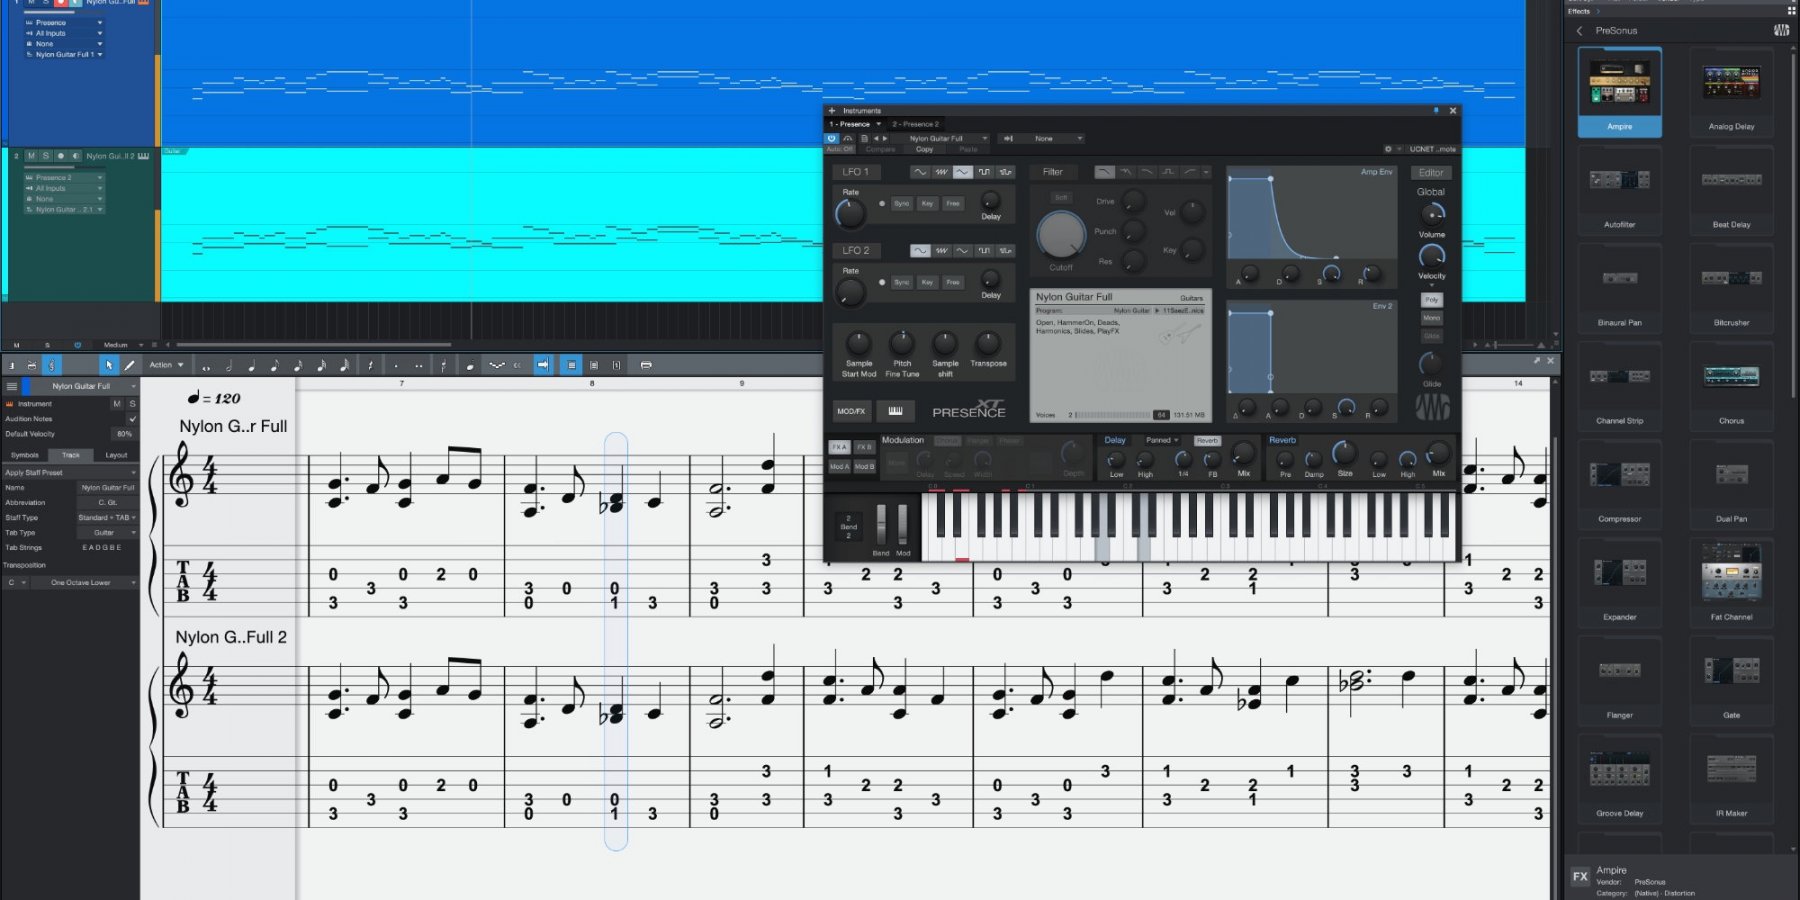The width and height of the screenshot is (1800, 900).
Task: Choose the eighth note duration icon
Action: click(274, 365)
